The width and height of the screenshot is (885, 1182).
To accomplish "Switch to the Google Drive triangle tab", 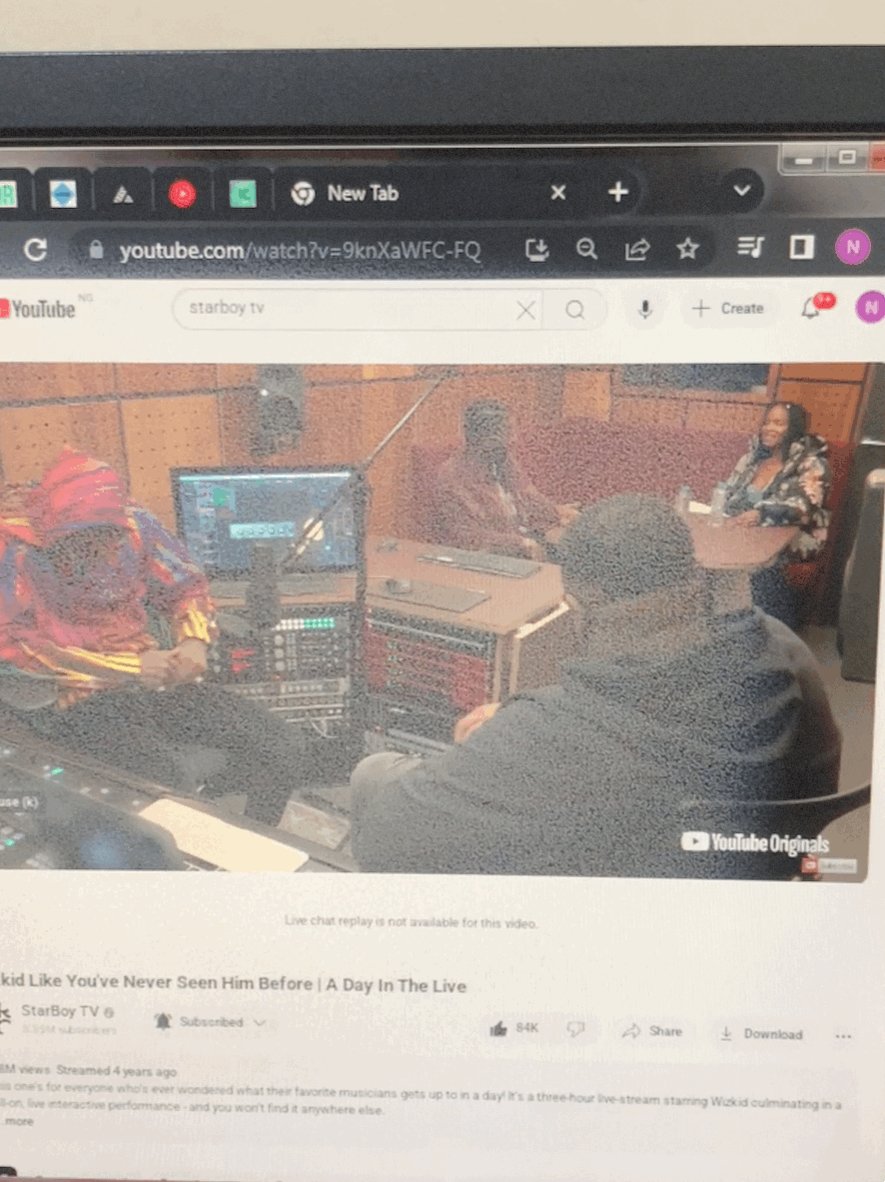I will [123, 194].
